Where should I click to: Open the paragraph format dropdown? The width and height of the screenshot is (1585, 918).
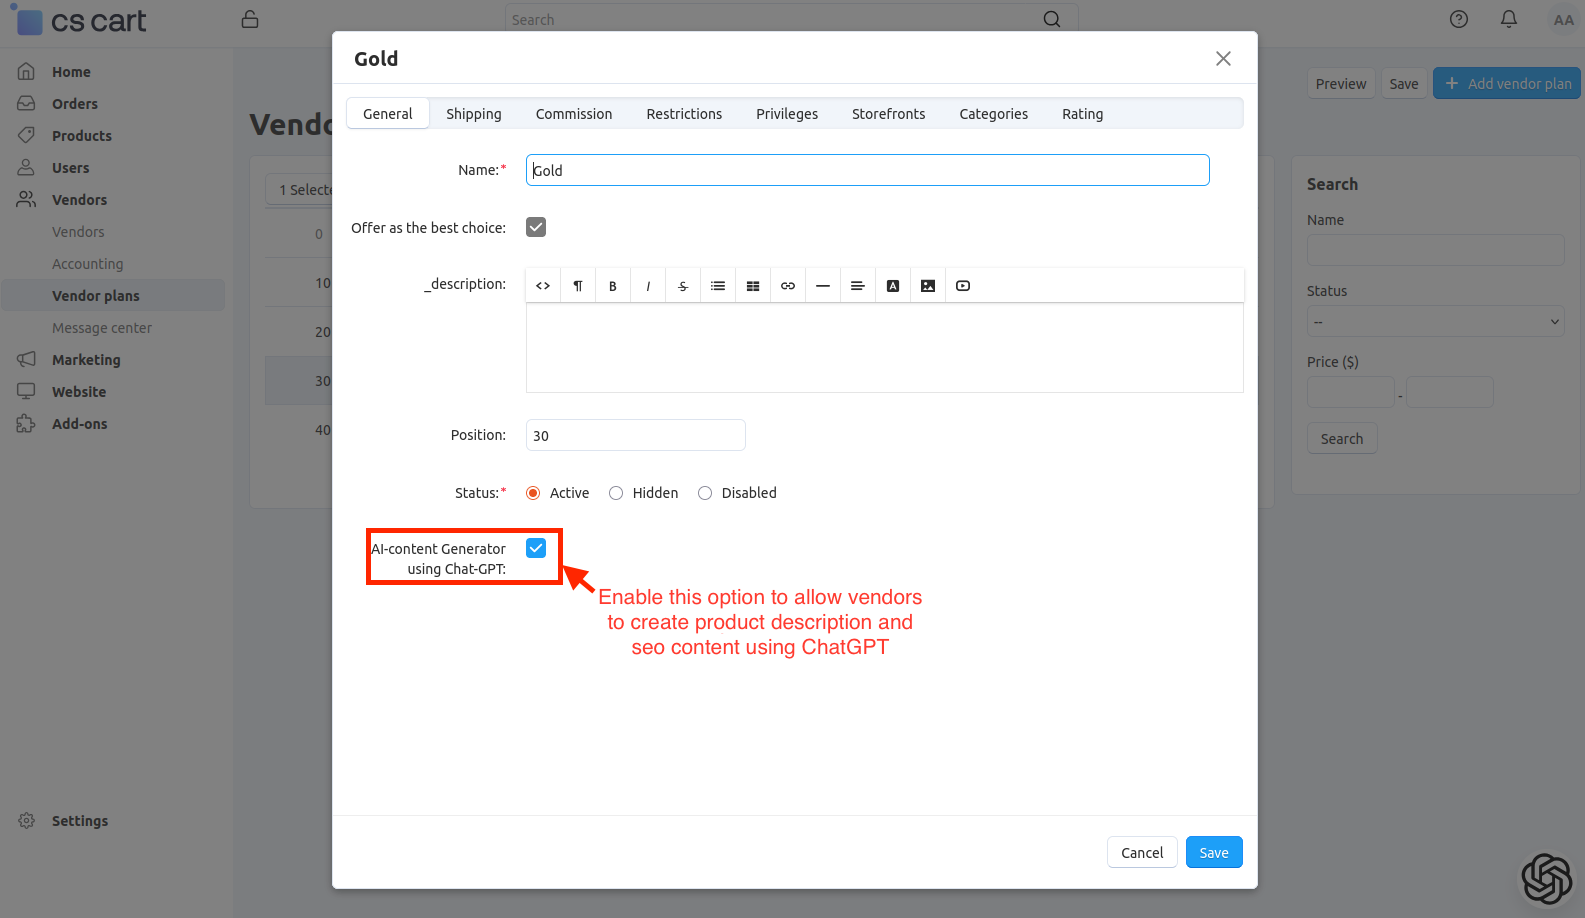578,286
